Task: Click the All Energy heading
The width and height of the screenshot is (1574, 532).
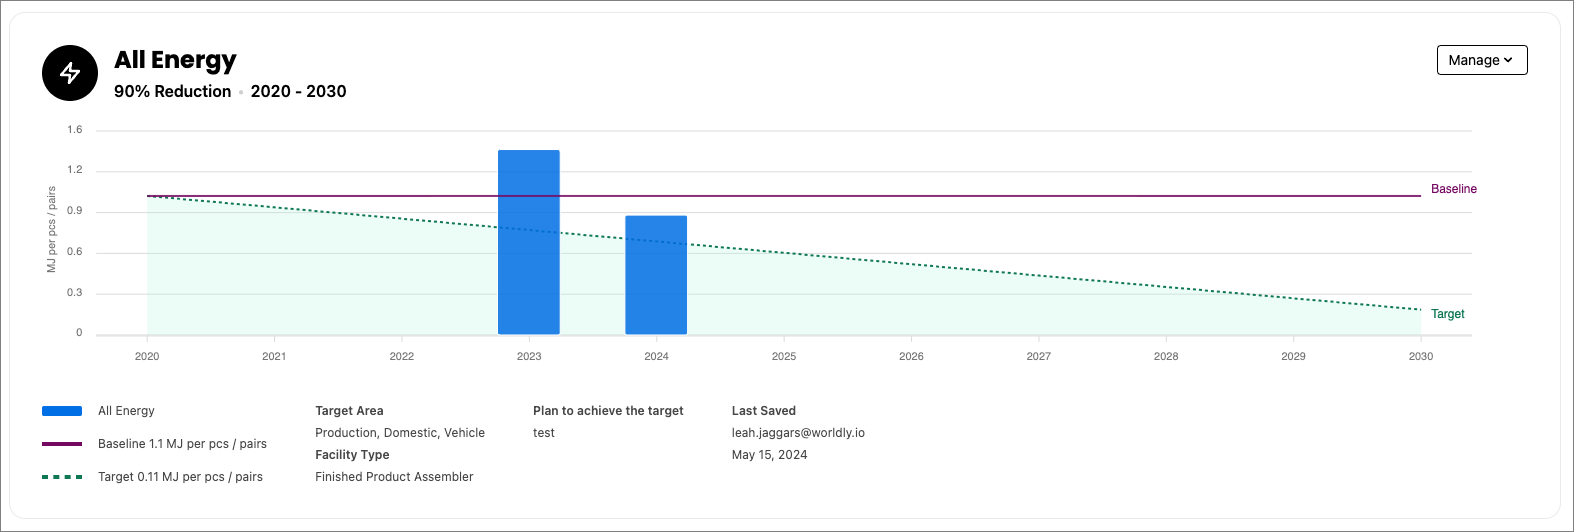Action: [x=175, y=60]
